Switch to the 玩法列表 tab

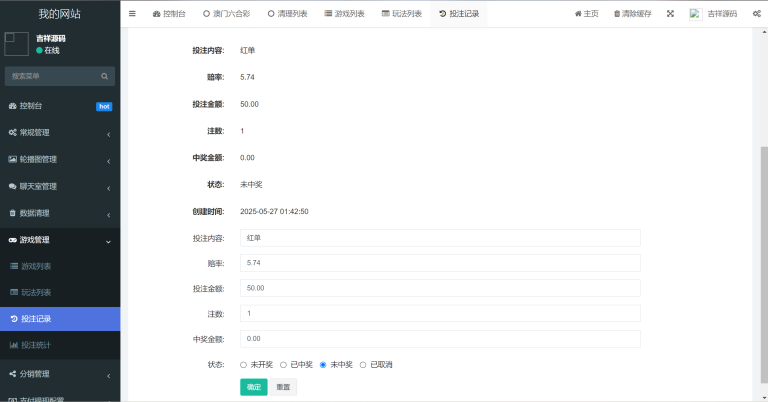click(x=400, y=14)
